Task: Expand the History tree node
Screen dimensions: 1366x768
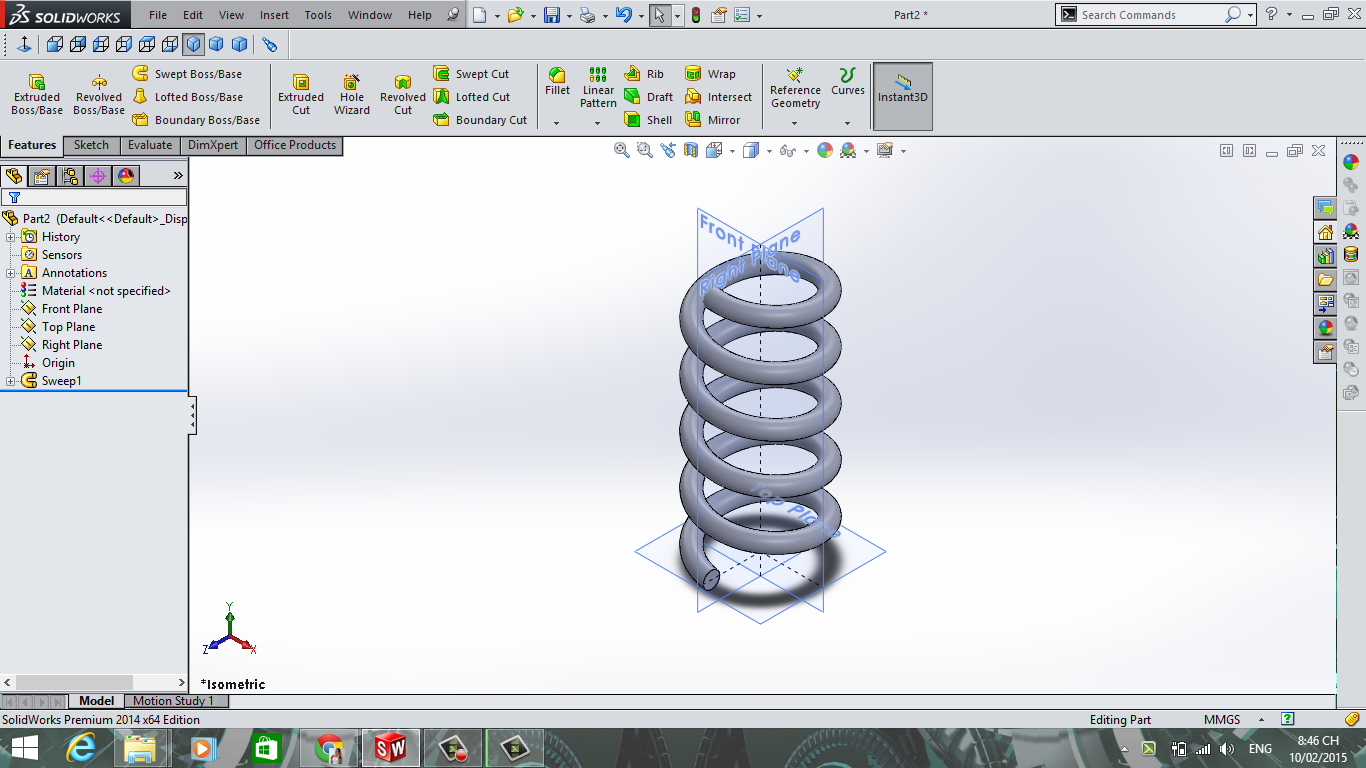Action: tap(11, 237)
